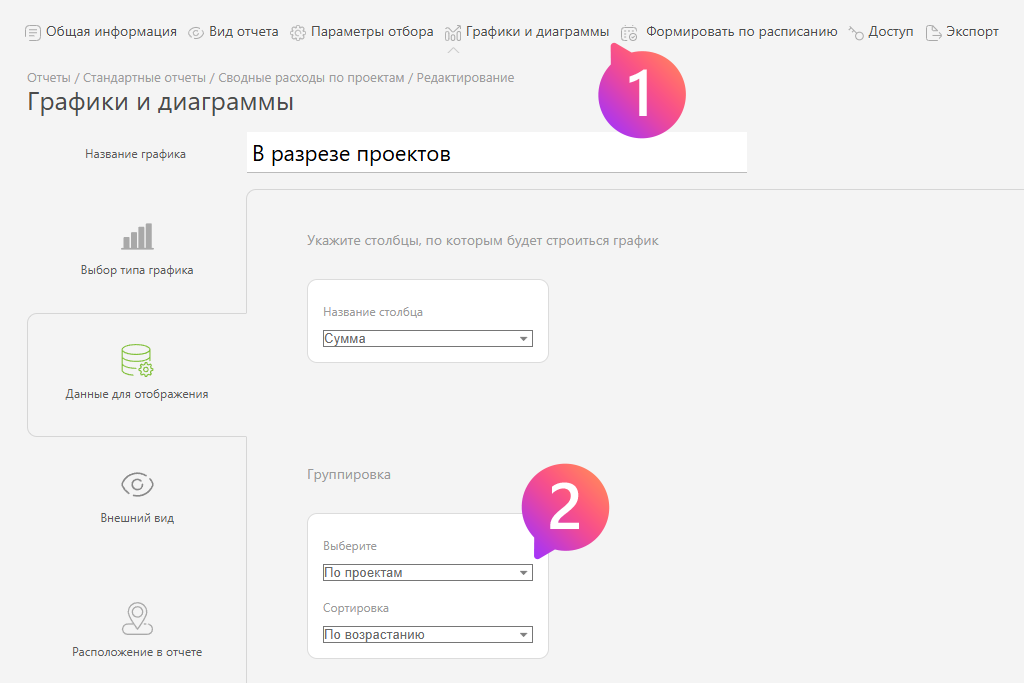Click the Сводные расходы по проектам breadcrumb
1024x683 pixels.
point(311,78)
